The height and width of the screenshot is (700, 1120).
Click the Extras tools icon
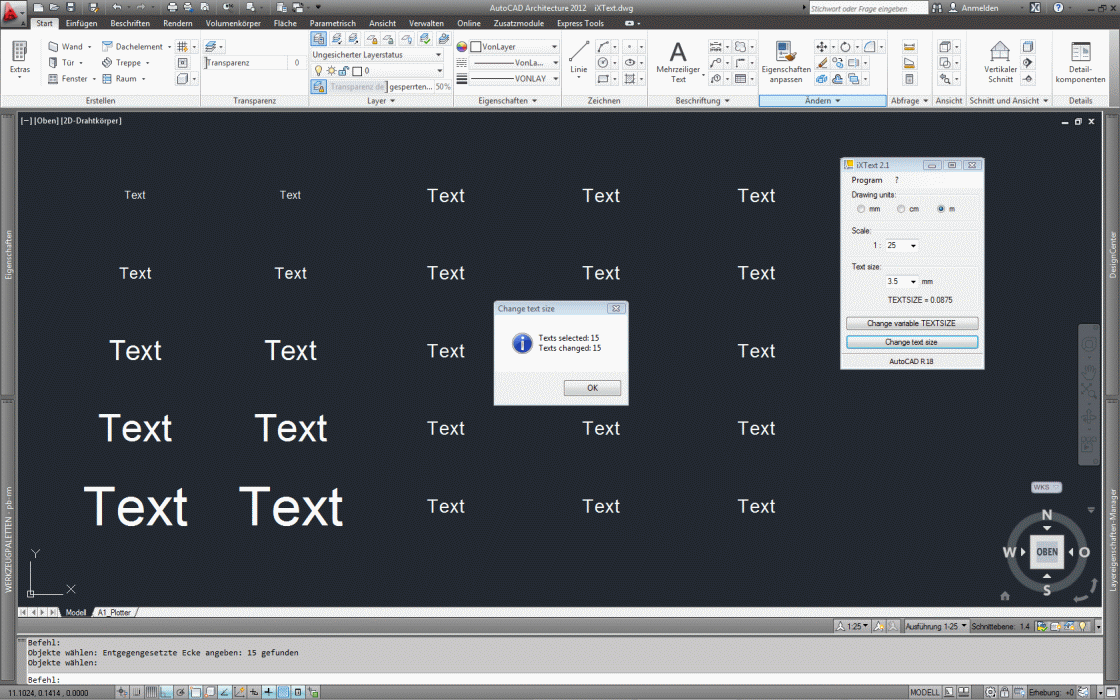point(19,57)
